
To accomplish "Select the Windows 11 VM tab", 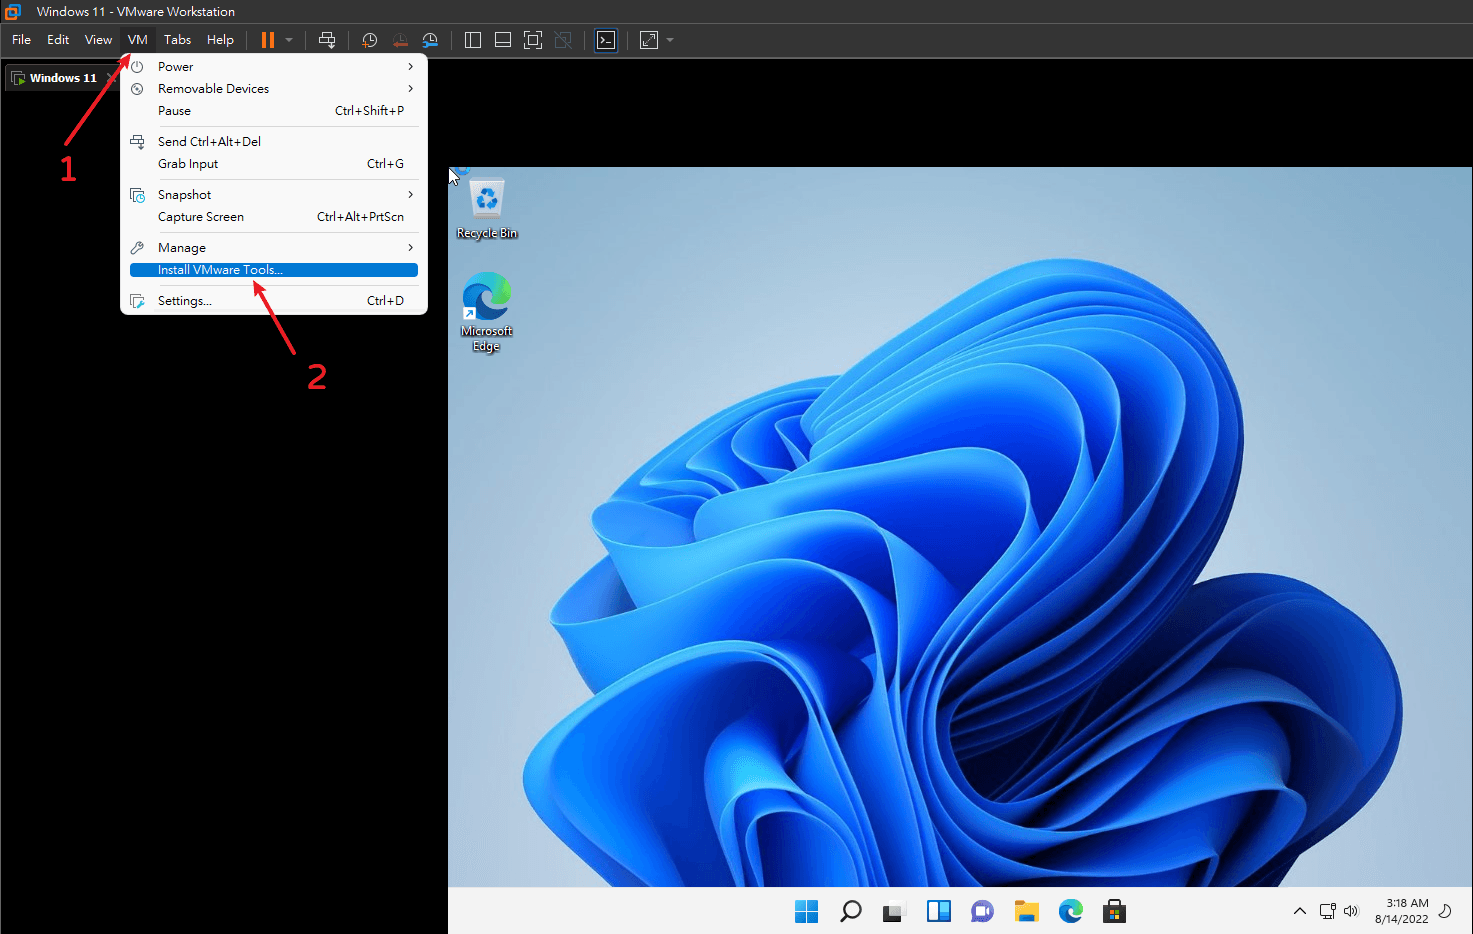I will point(62,78).
